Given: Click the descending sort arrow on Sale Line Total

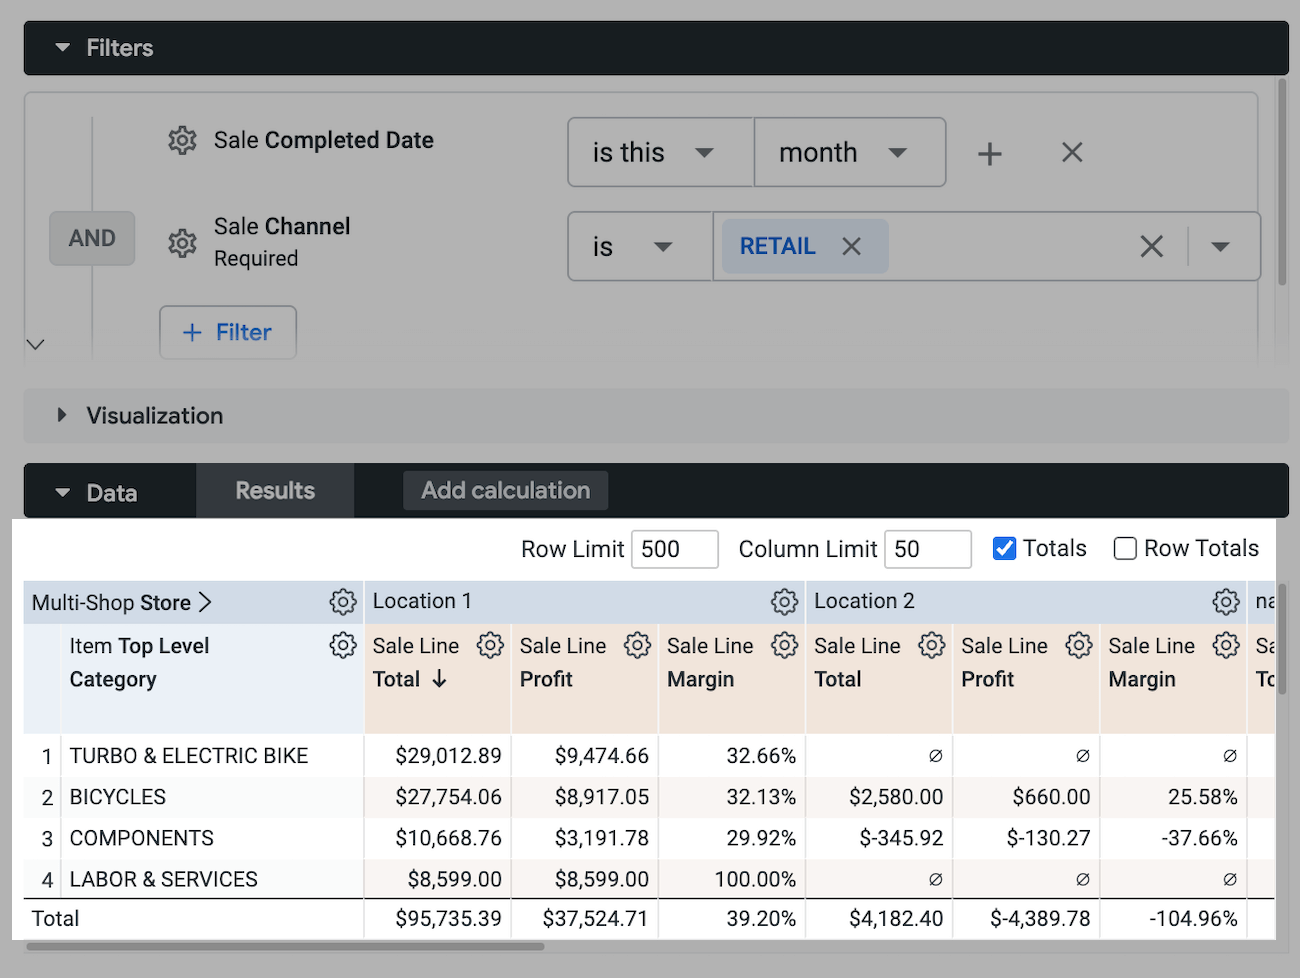Looking at the screenshot, I should pyautogui.click(x=437, y=679).
